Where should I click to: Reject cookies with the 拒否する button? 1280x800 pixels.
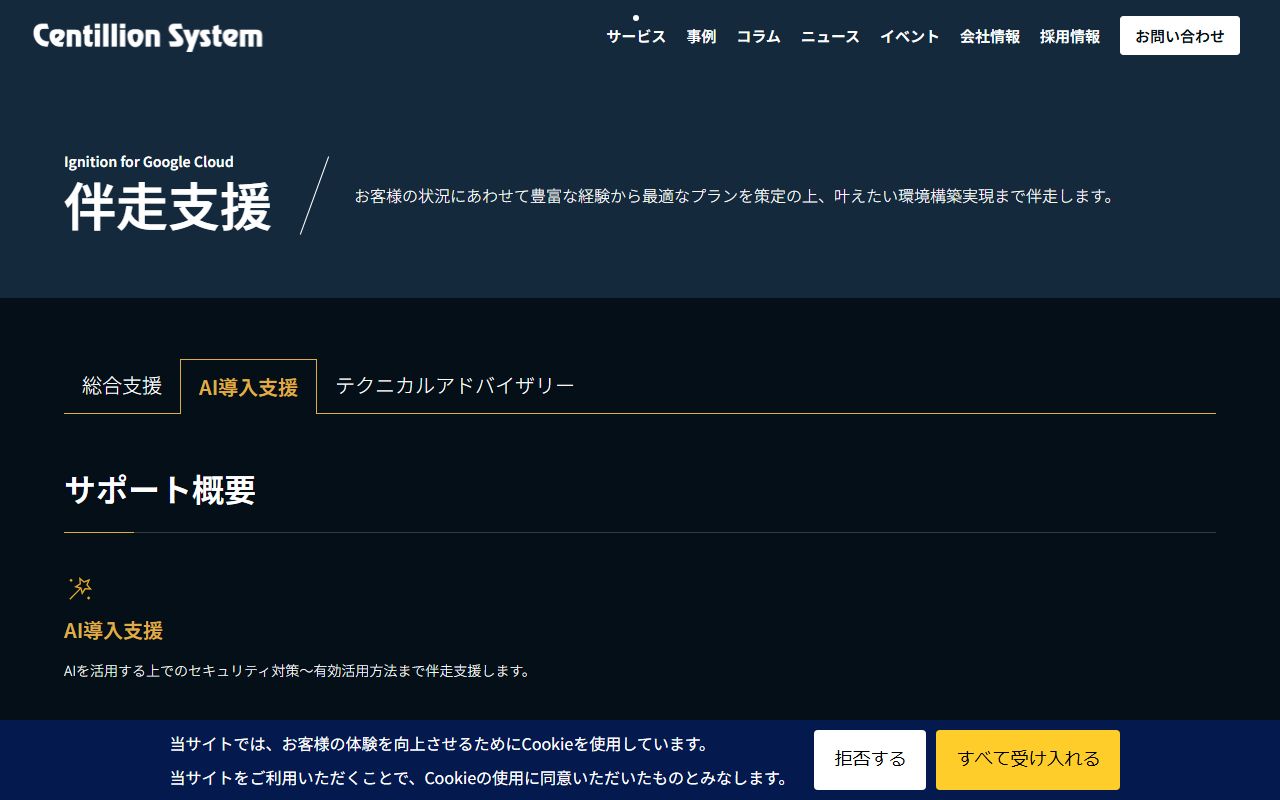[870, 759]
